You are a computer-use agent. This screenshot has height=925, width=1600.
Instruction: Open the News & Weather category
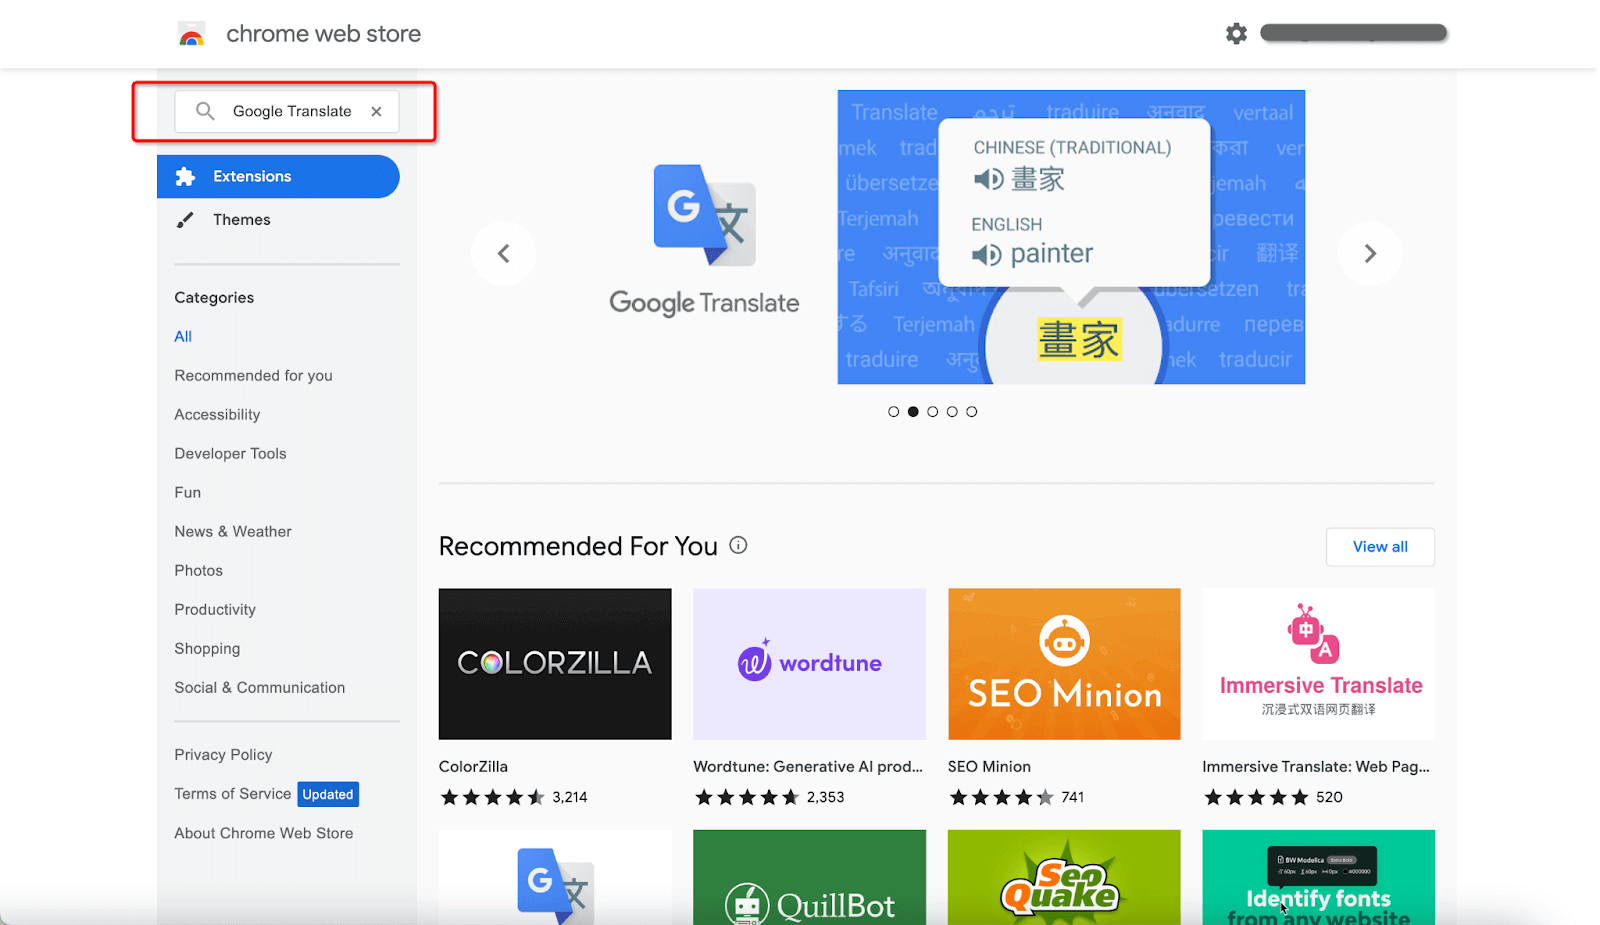tap(233, 532)
